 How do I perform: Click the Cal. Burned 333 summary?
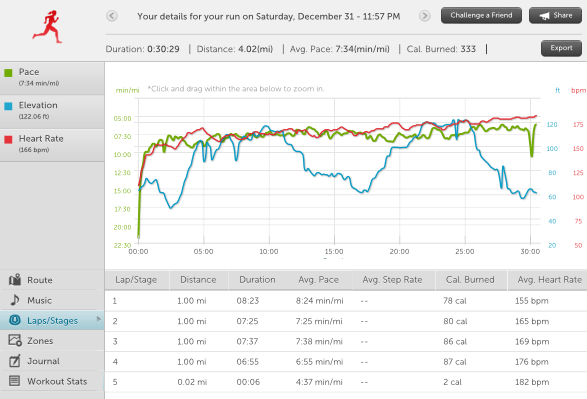pyautogui.click(x=441, y=49)
